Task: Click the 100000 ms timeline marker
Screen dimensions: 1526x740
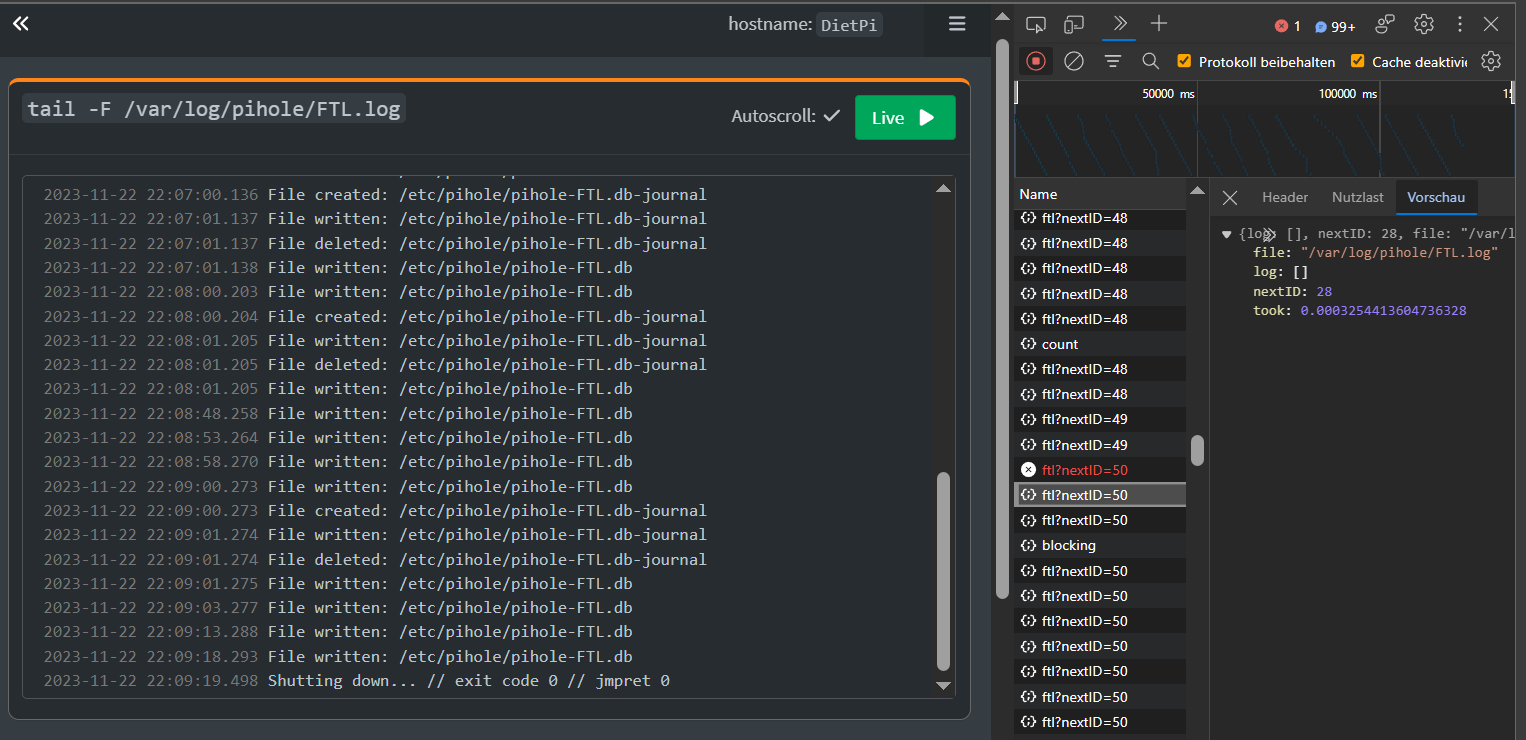Action: (1347, 93)
